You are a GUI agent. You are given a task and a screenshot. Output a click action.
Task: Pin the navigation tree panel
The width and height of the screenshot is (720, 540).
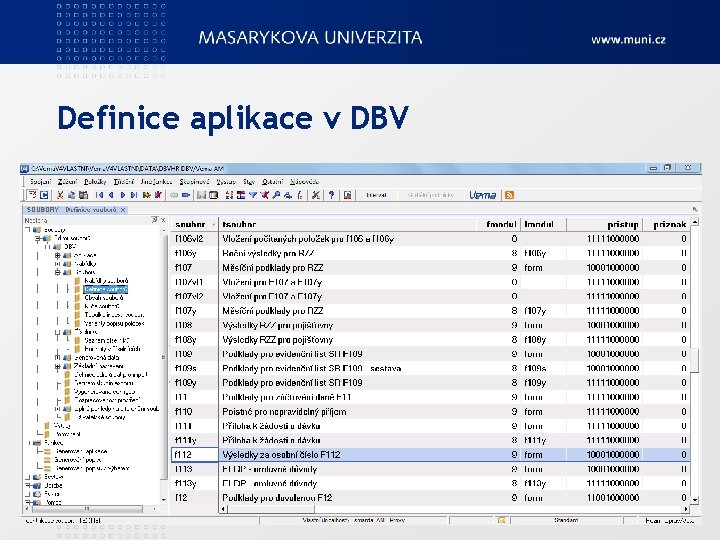pyautogui.click(x=155, y=220)
